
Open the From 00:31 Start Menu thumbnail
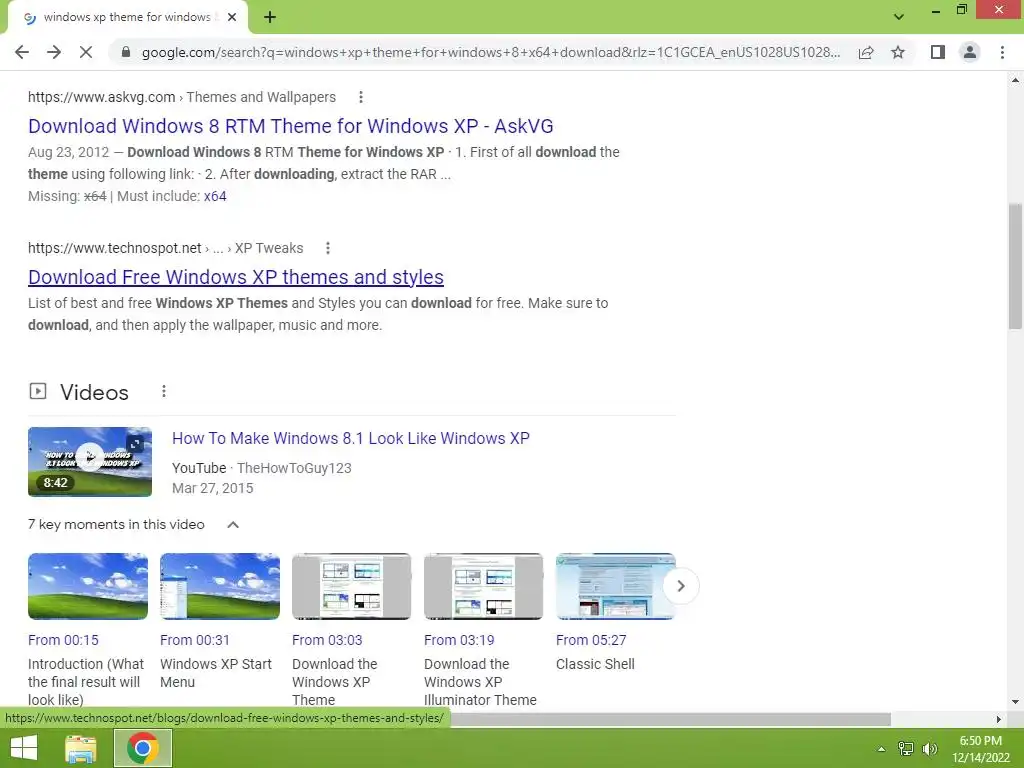tap(220, 586)
